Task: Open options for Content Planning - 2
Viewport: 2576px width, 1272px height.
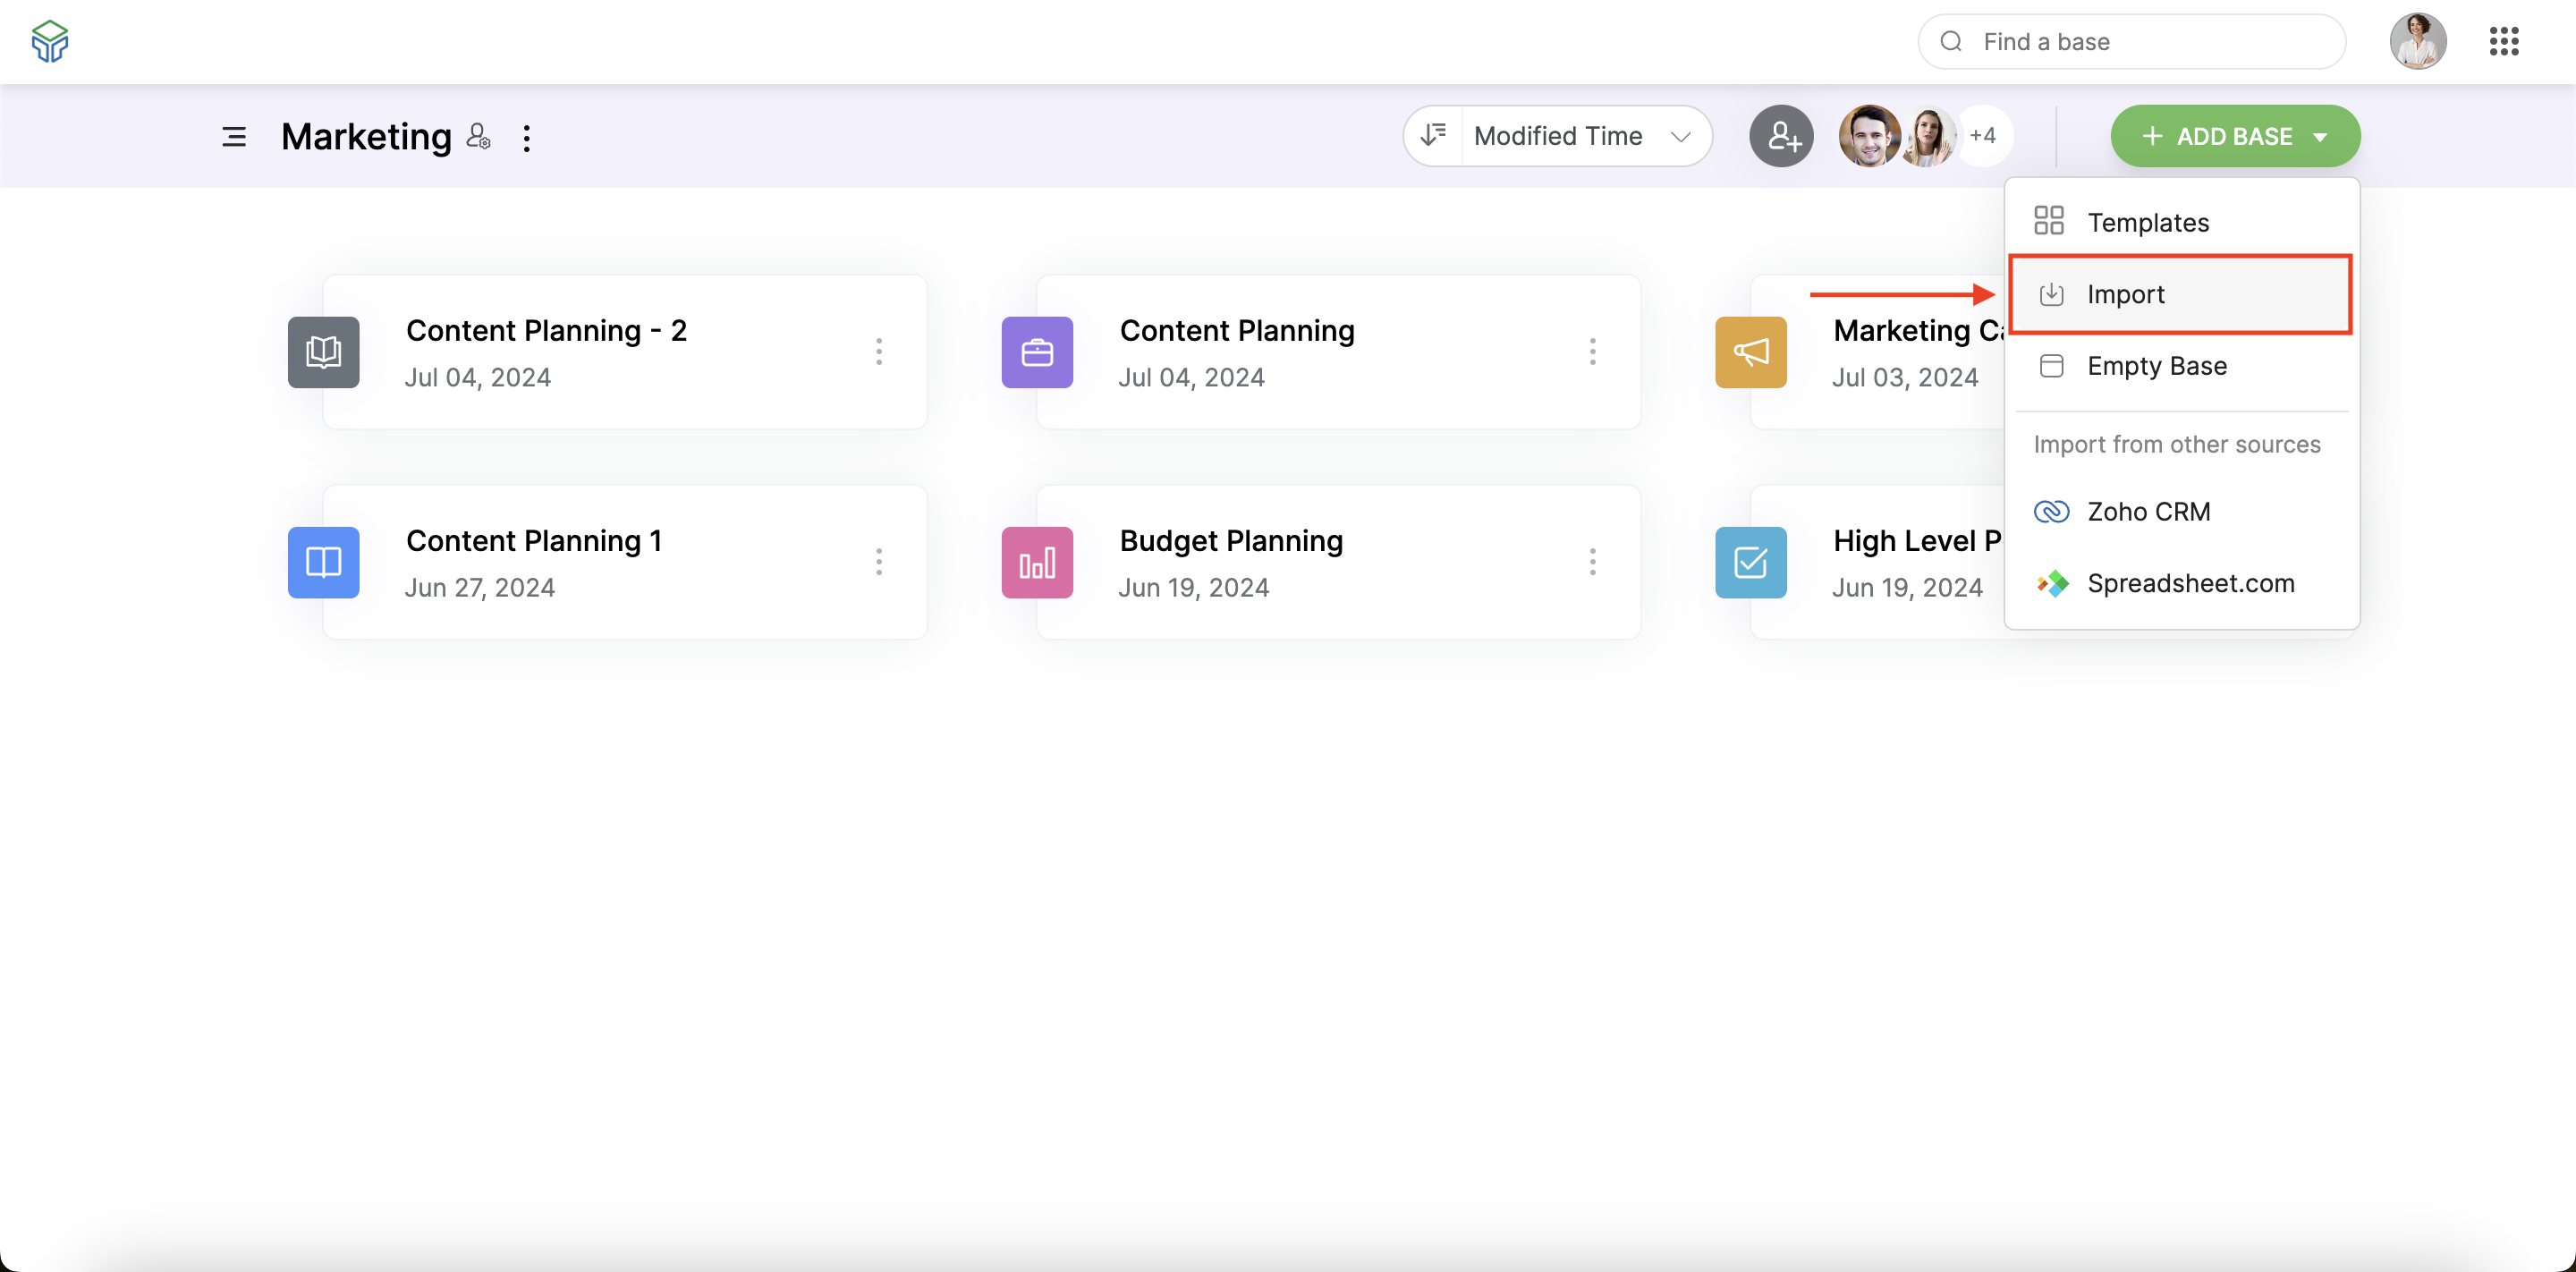Action: click(x=878, y=352)
